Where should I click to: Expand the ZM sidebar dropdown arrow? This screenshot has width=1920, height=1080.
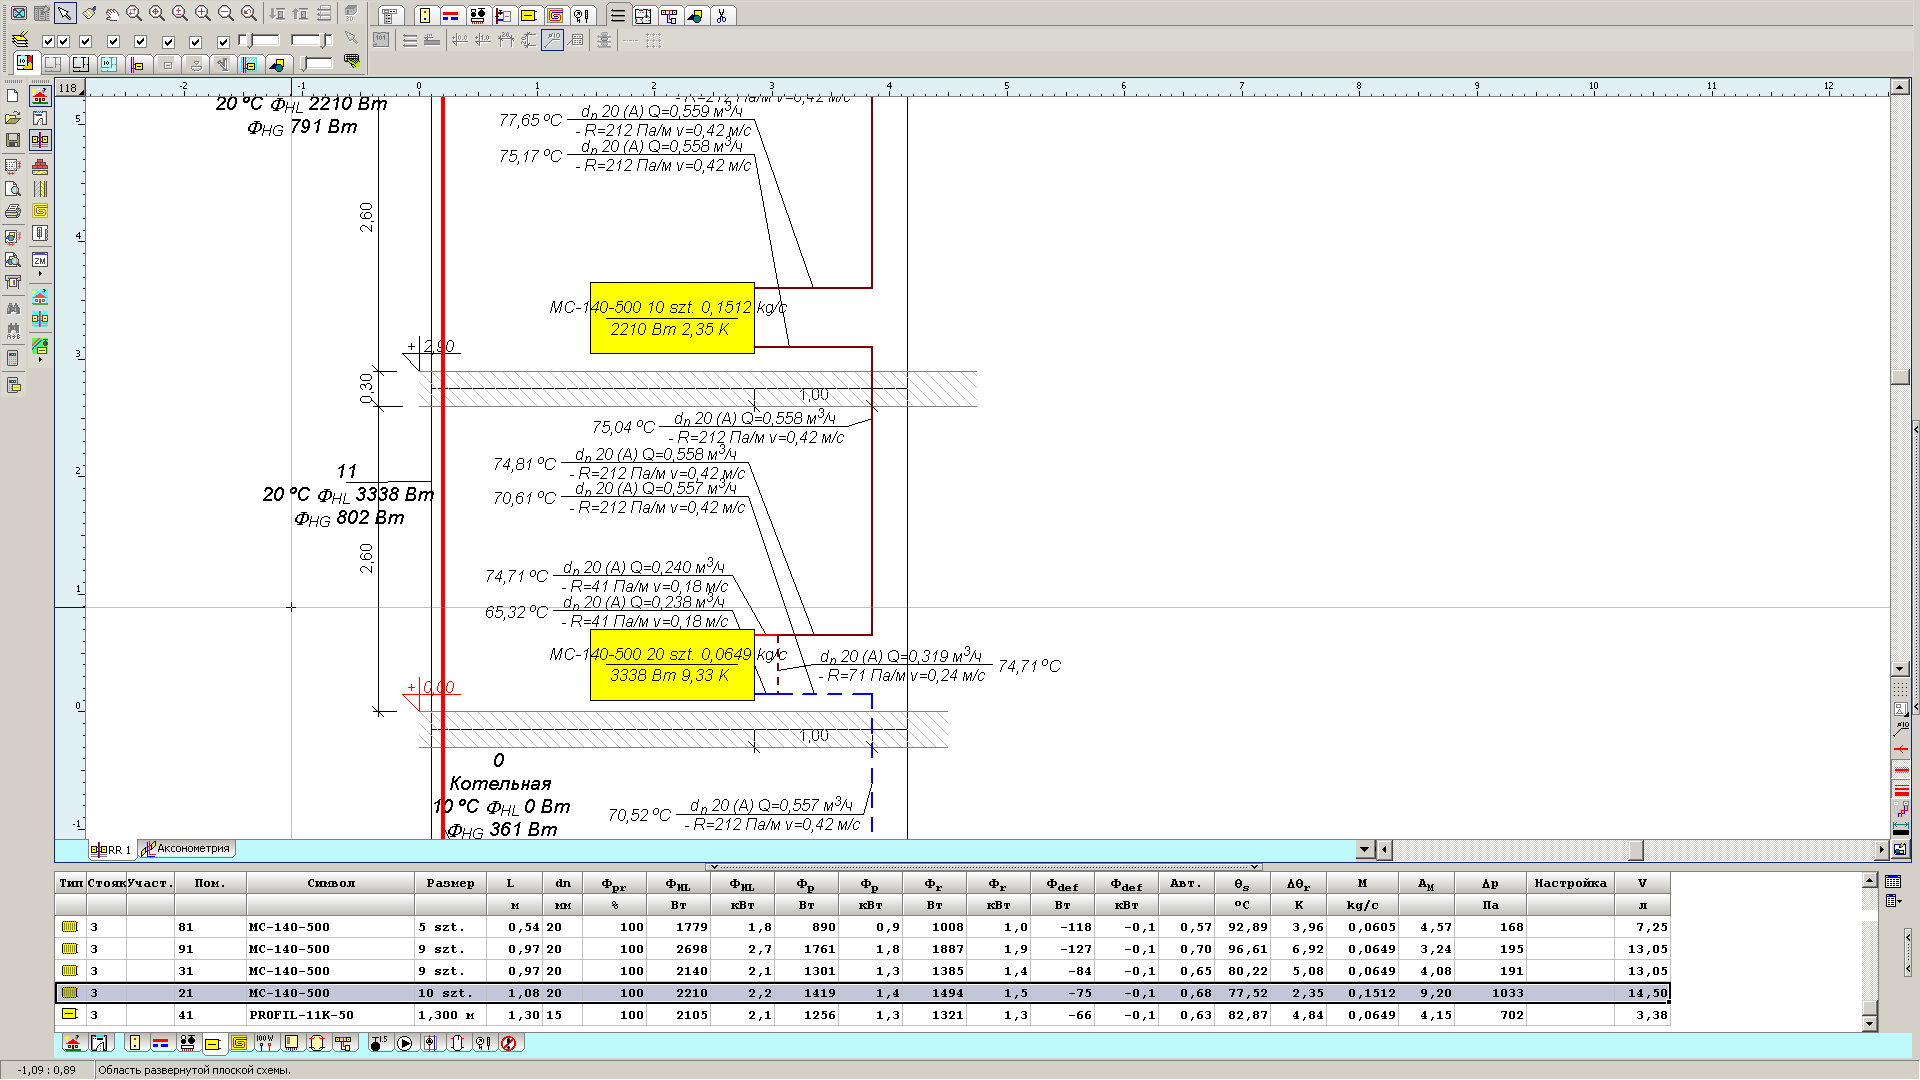(x=40, y=274)
